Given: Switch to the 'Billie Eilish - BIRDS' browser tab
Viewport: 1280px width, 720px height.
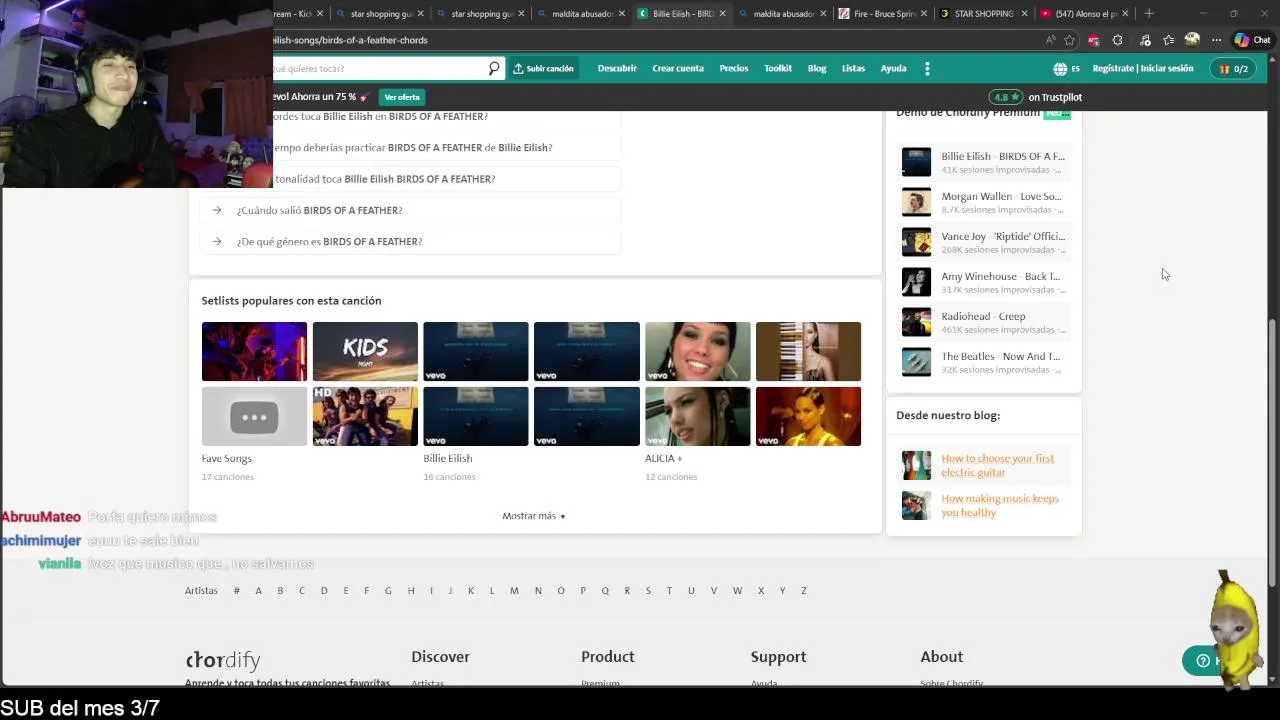Looking at the screenshot, I should [x=683, y=14].
